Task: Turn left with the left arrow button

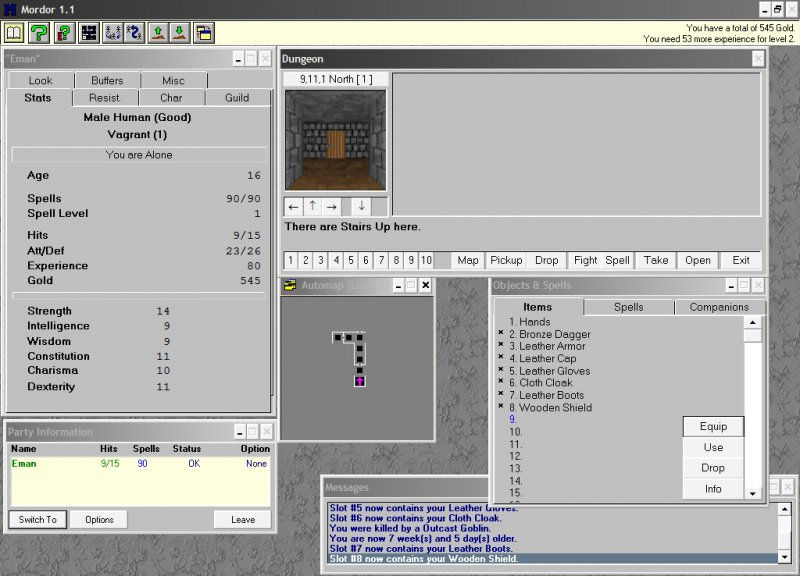Action: coord(293,207)
